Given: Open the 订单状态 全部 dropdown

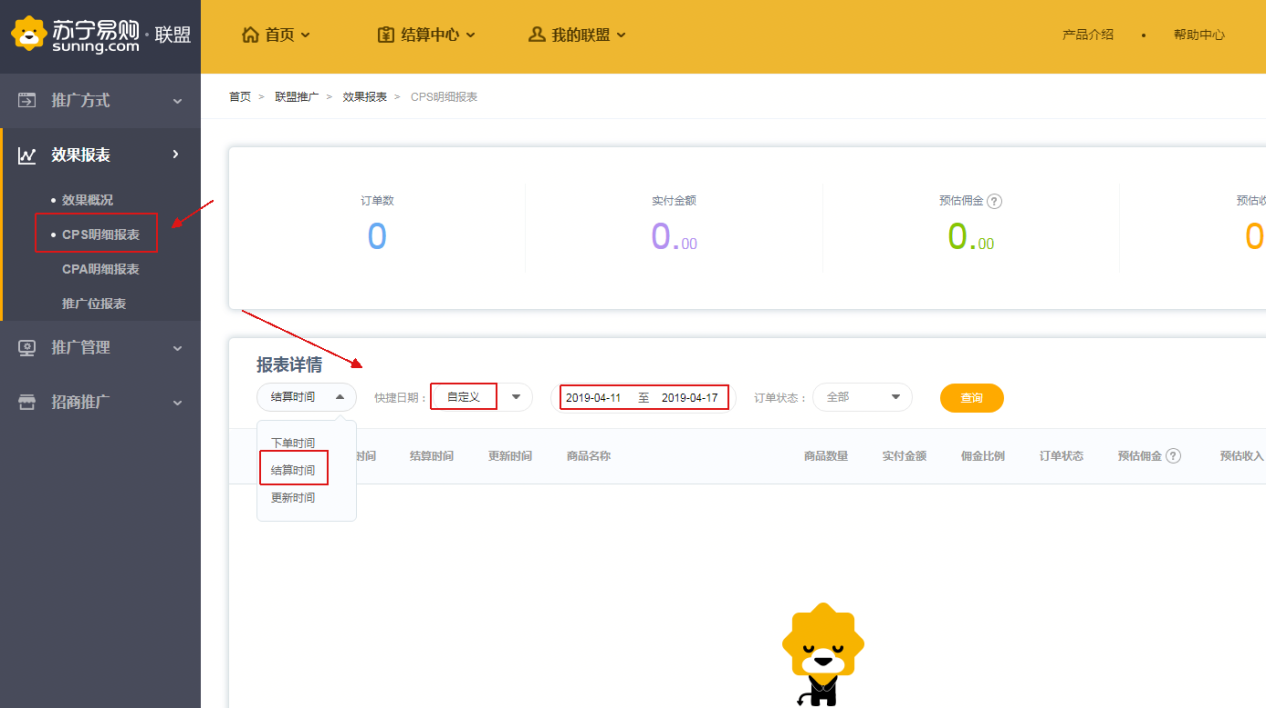Looking at the screenshot, I should coord(862,397).
